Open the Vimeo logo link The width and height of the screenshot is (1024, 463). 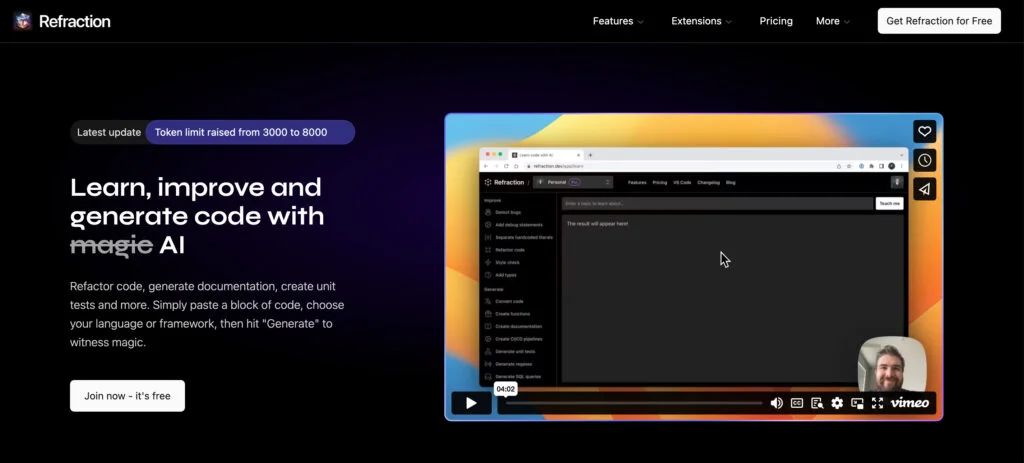click(910, 403)
